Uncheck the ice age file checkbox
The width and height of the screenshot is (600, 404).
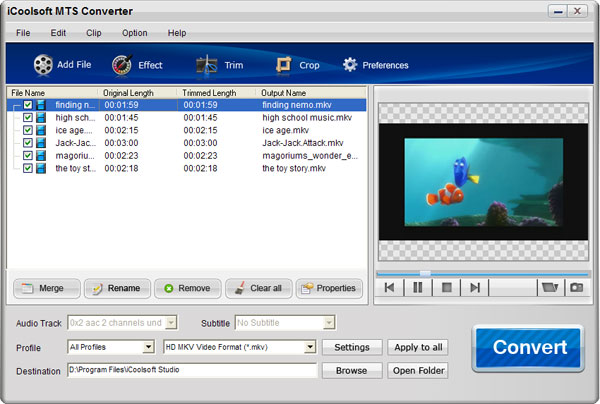[28, 130]
